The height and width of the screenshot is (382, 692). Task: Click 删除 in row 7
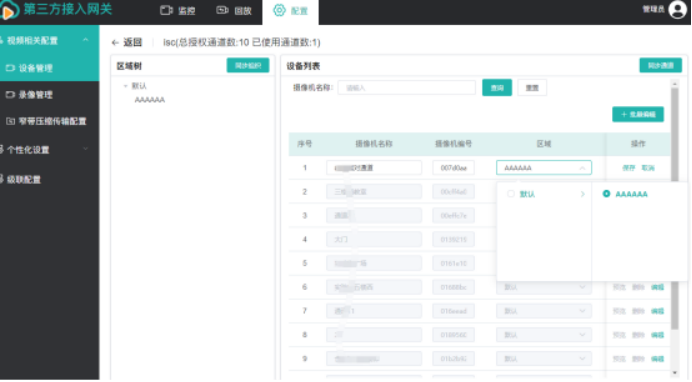click(638, 311)
